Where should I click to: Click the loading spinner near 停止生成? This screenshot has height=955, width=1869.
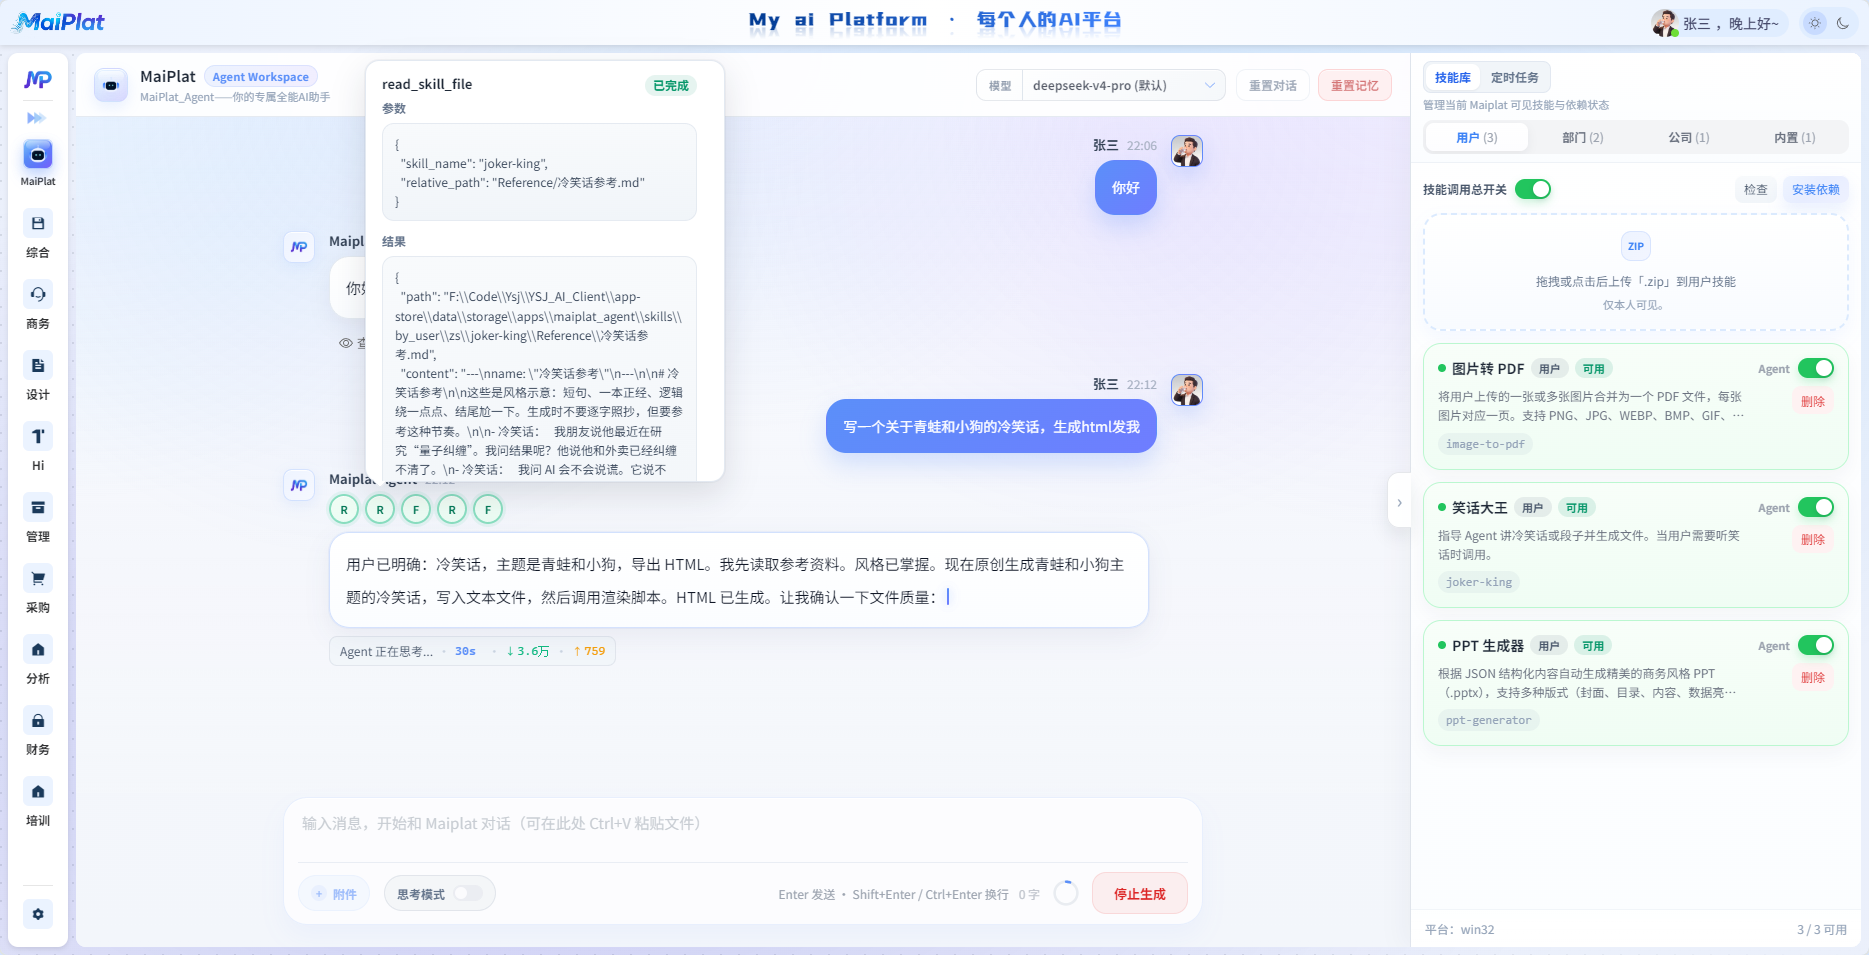(1066, 893)
